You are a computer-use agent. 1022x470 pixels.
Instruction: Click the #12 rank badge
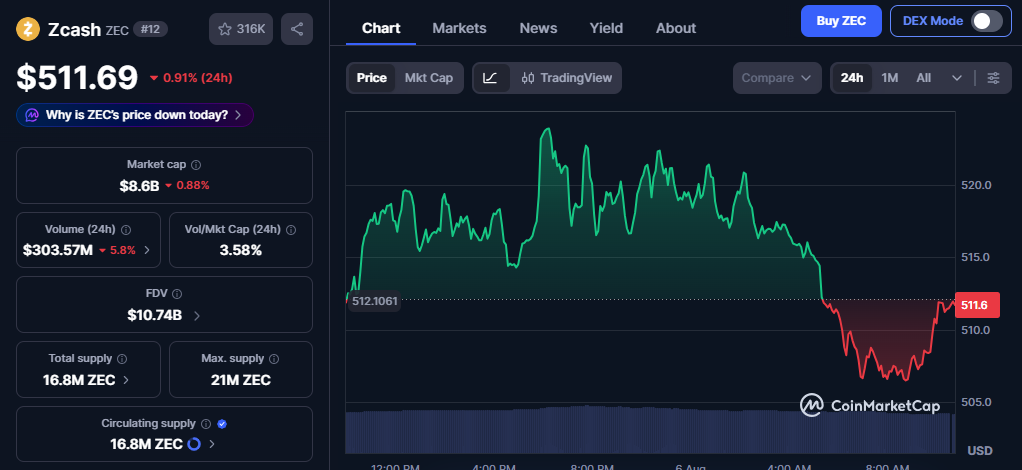[x=150, y=29]
